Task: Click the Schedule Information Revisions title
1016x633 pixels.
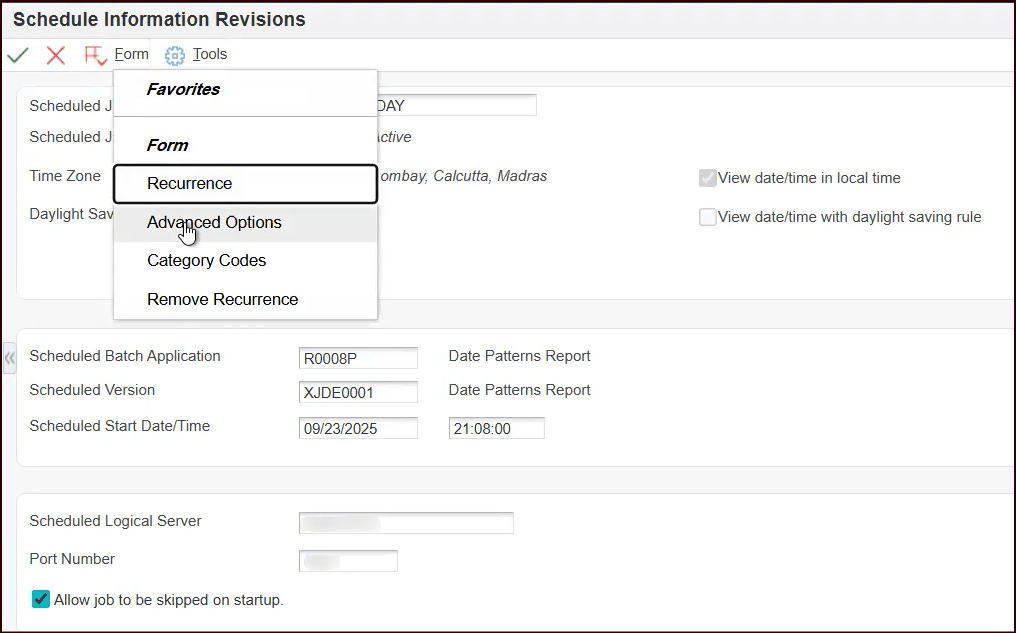Action: pyautogui.click(x=159, y=19)
